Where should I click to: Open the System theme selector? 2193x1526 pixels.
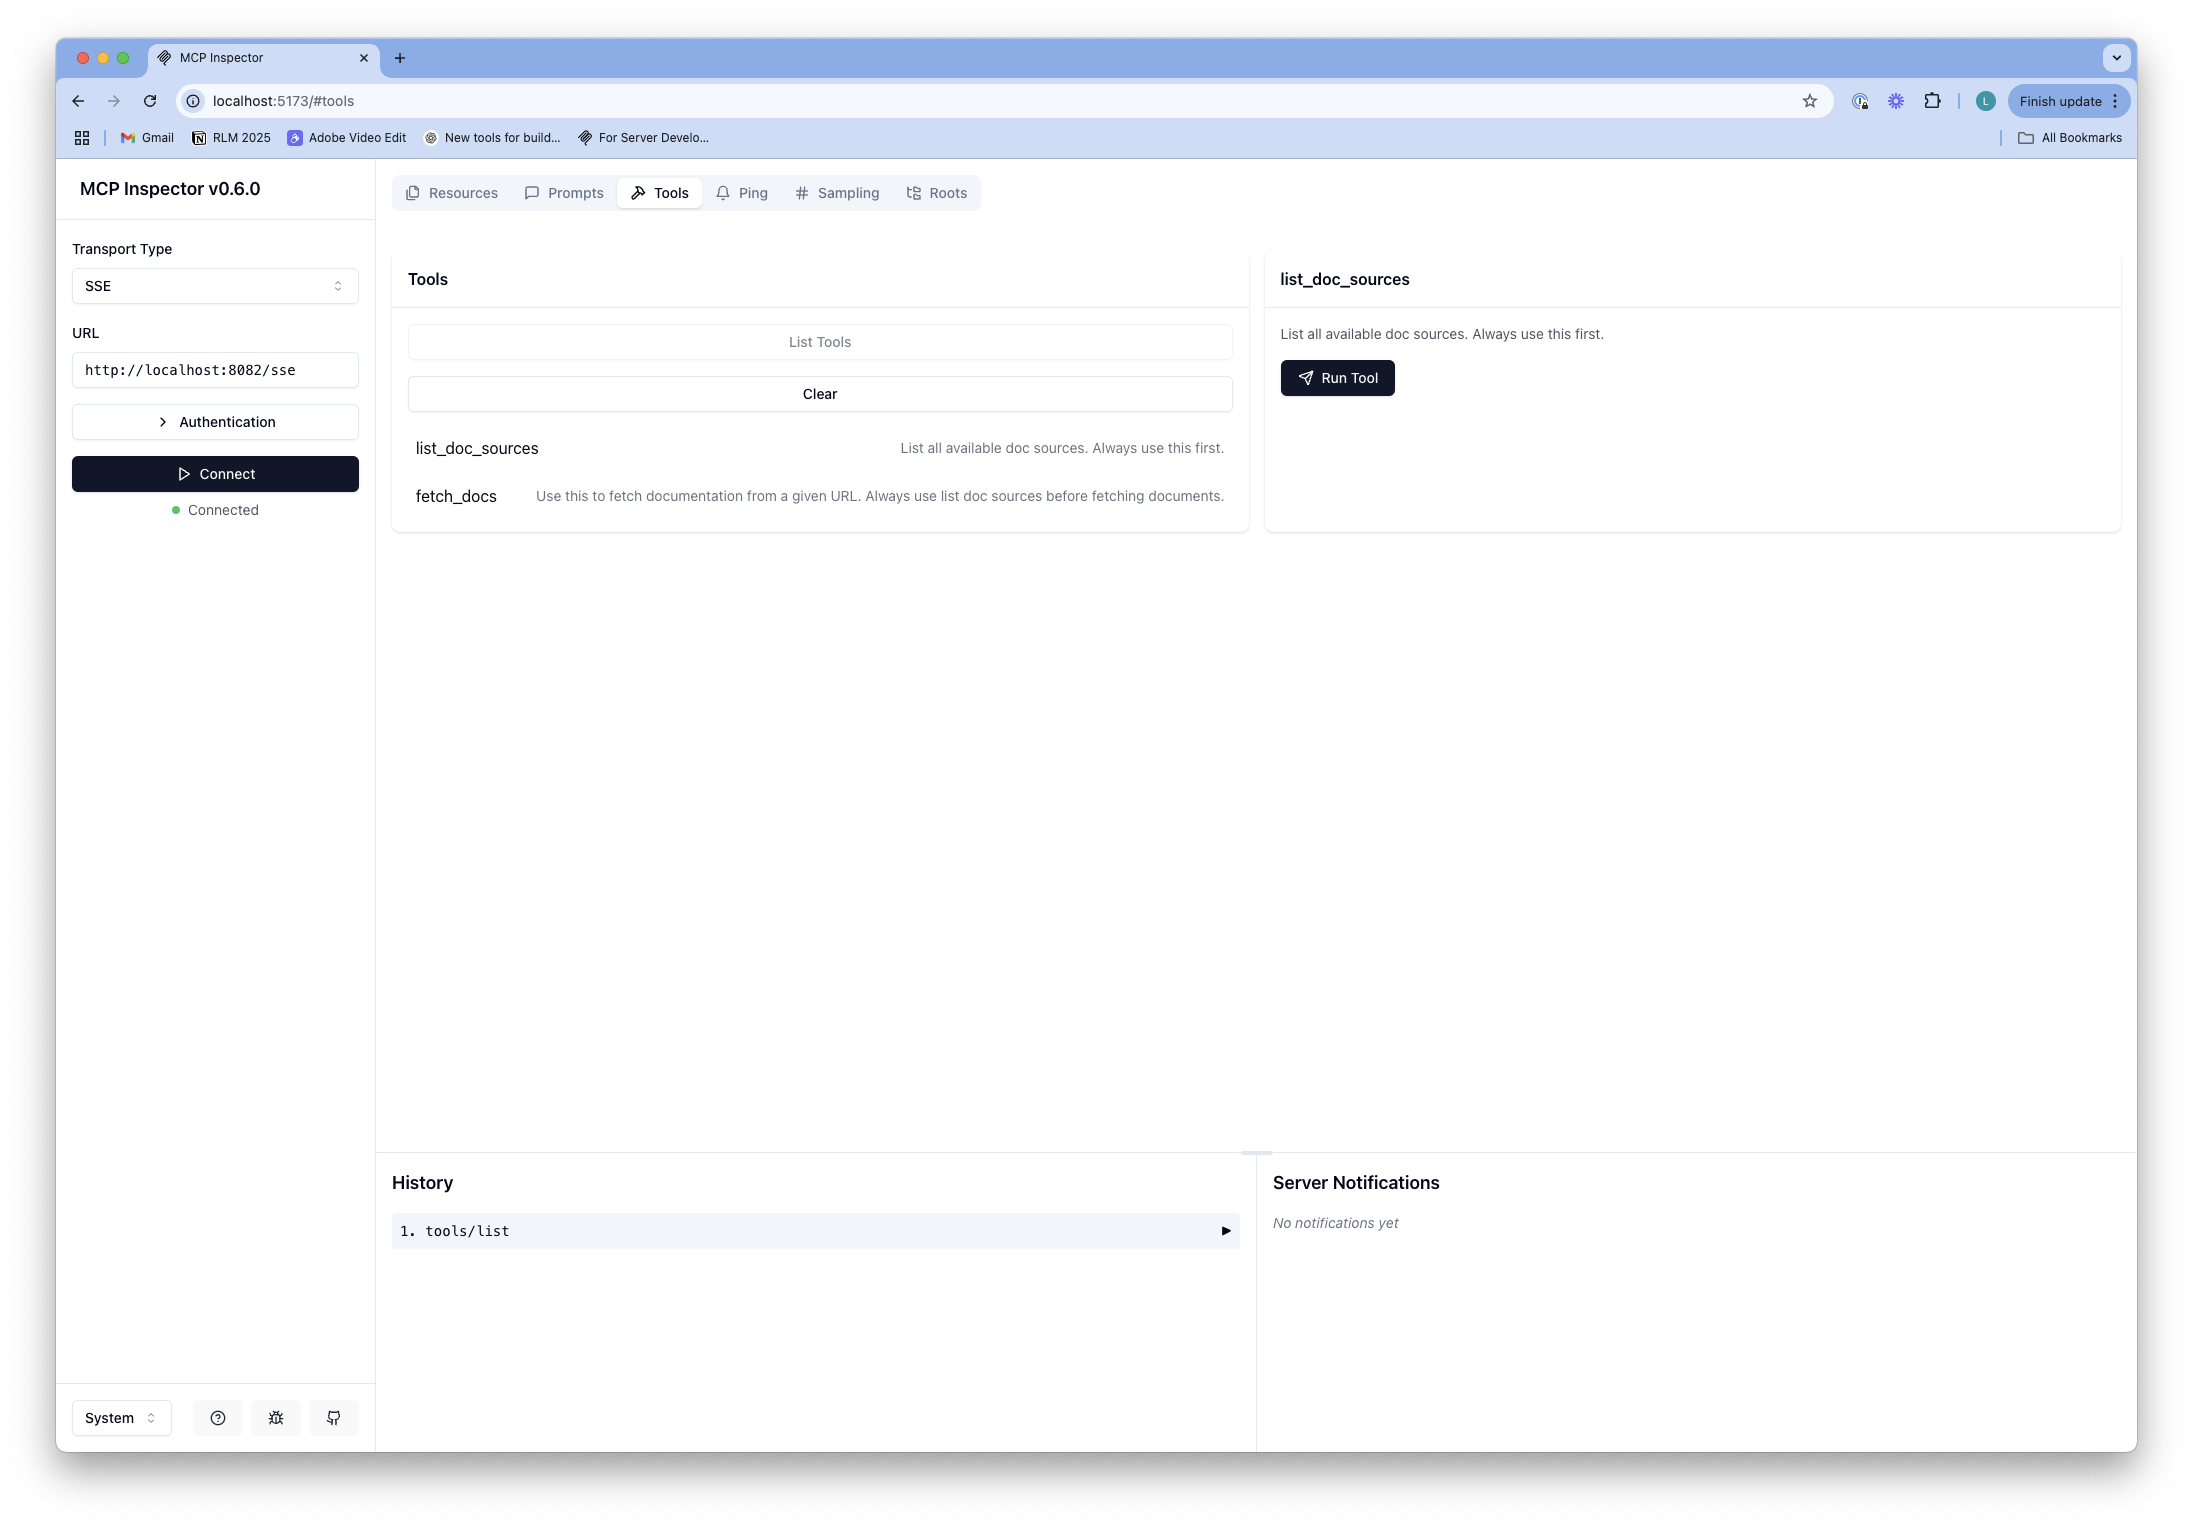(120, 1417)
